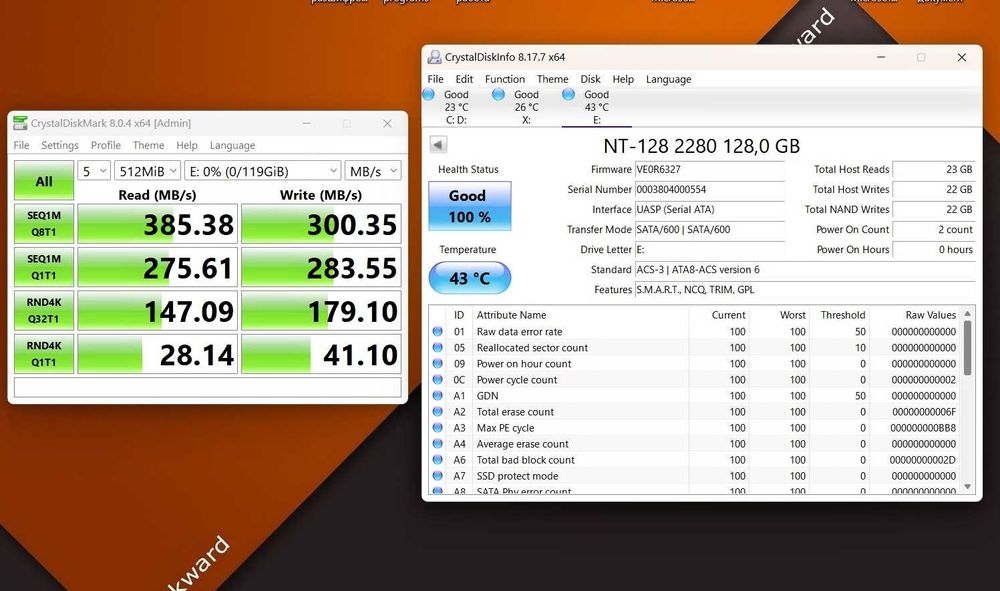Screen dimensions: 1000x591
Task: Click status dot for GDN attribute
Action: click(438, 395)
